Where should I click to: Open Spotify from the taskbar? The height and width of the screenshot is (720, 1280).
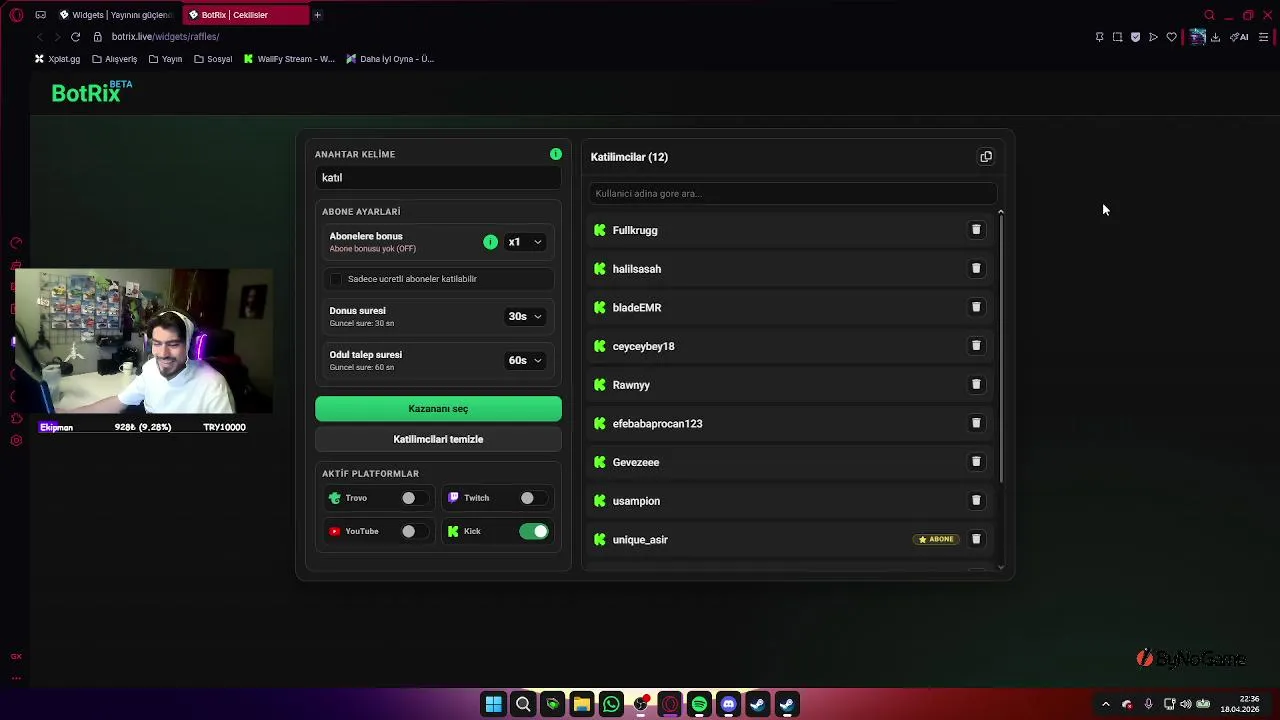699,704
